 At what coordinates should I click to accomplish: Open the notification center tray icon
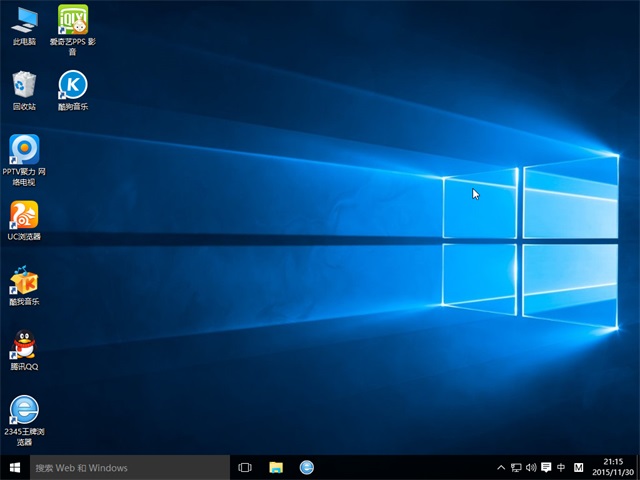click(546, 467)
